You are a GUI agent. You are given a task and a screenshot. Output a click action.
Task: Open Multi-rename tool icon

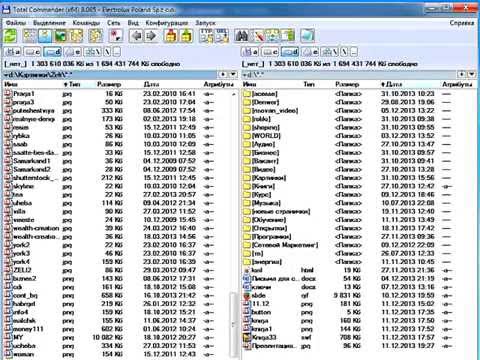(258, 36)
